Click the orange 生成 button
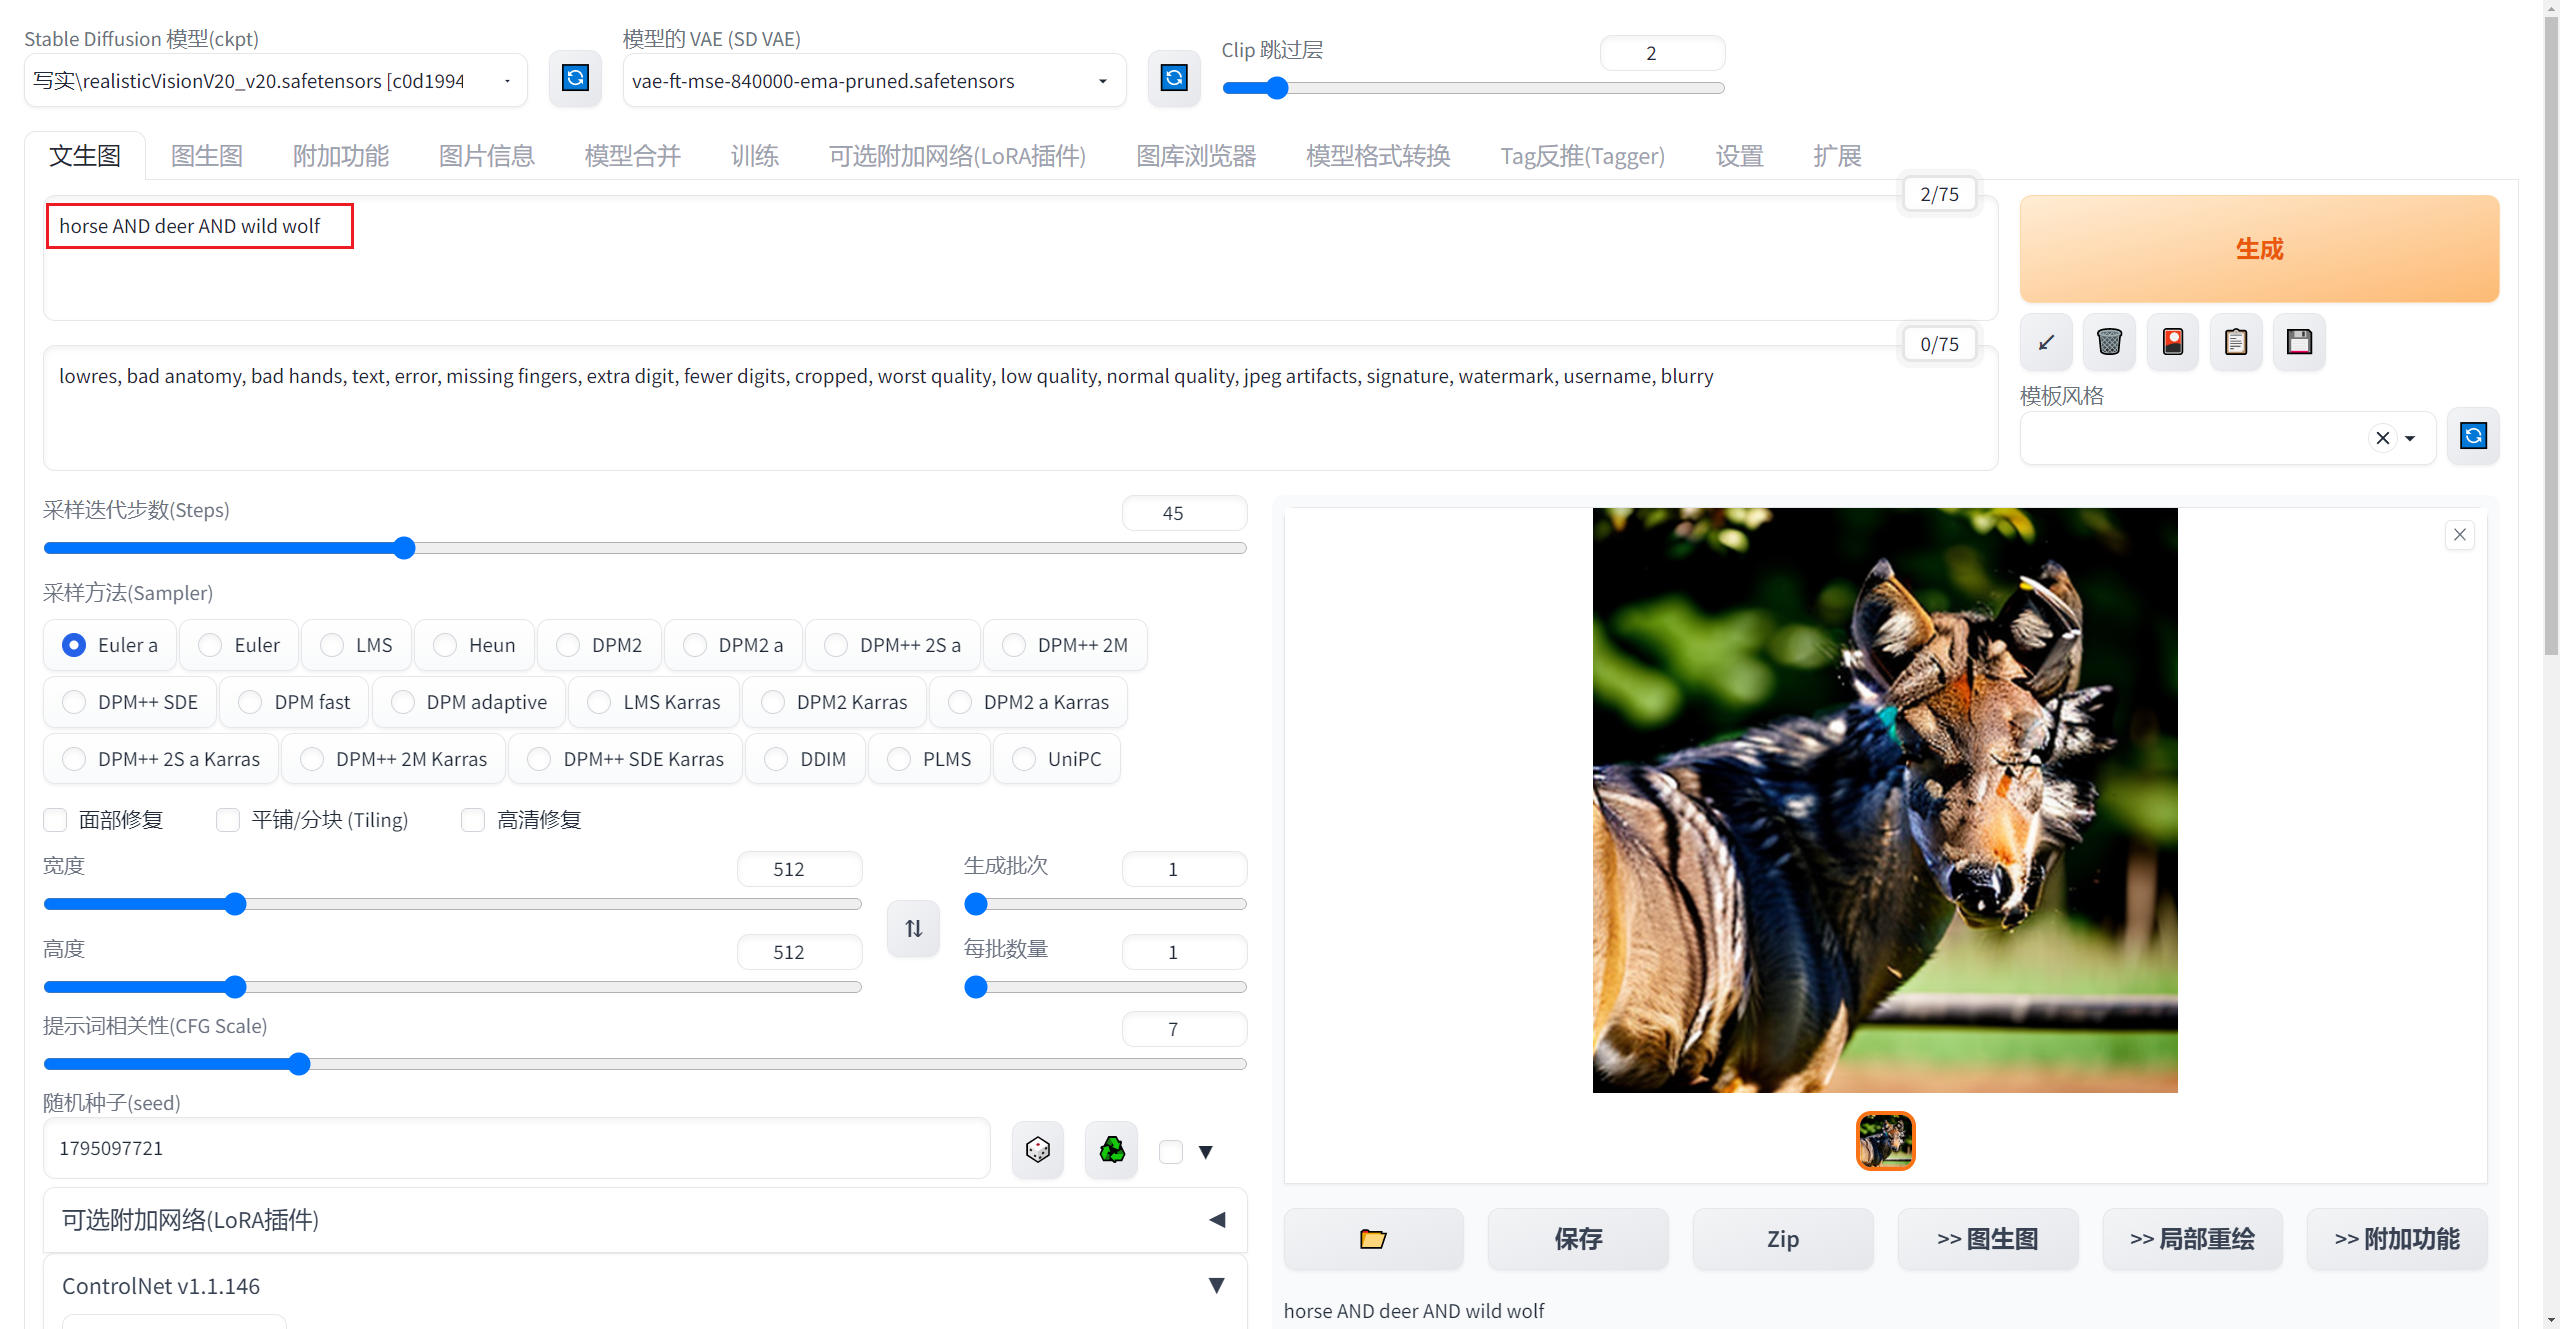 [2258, 249]
